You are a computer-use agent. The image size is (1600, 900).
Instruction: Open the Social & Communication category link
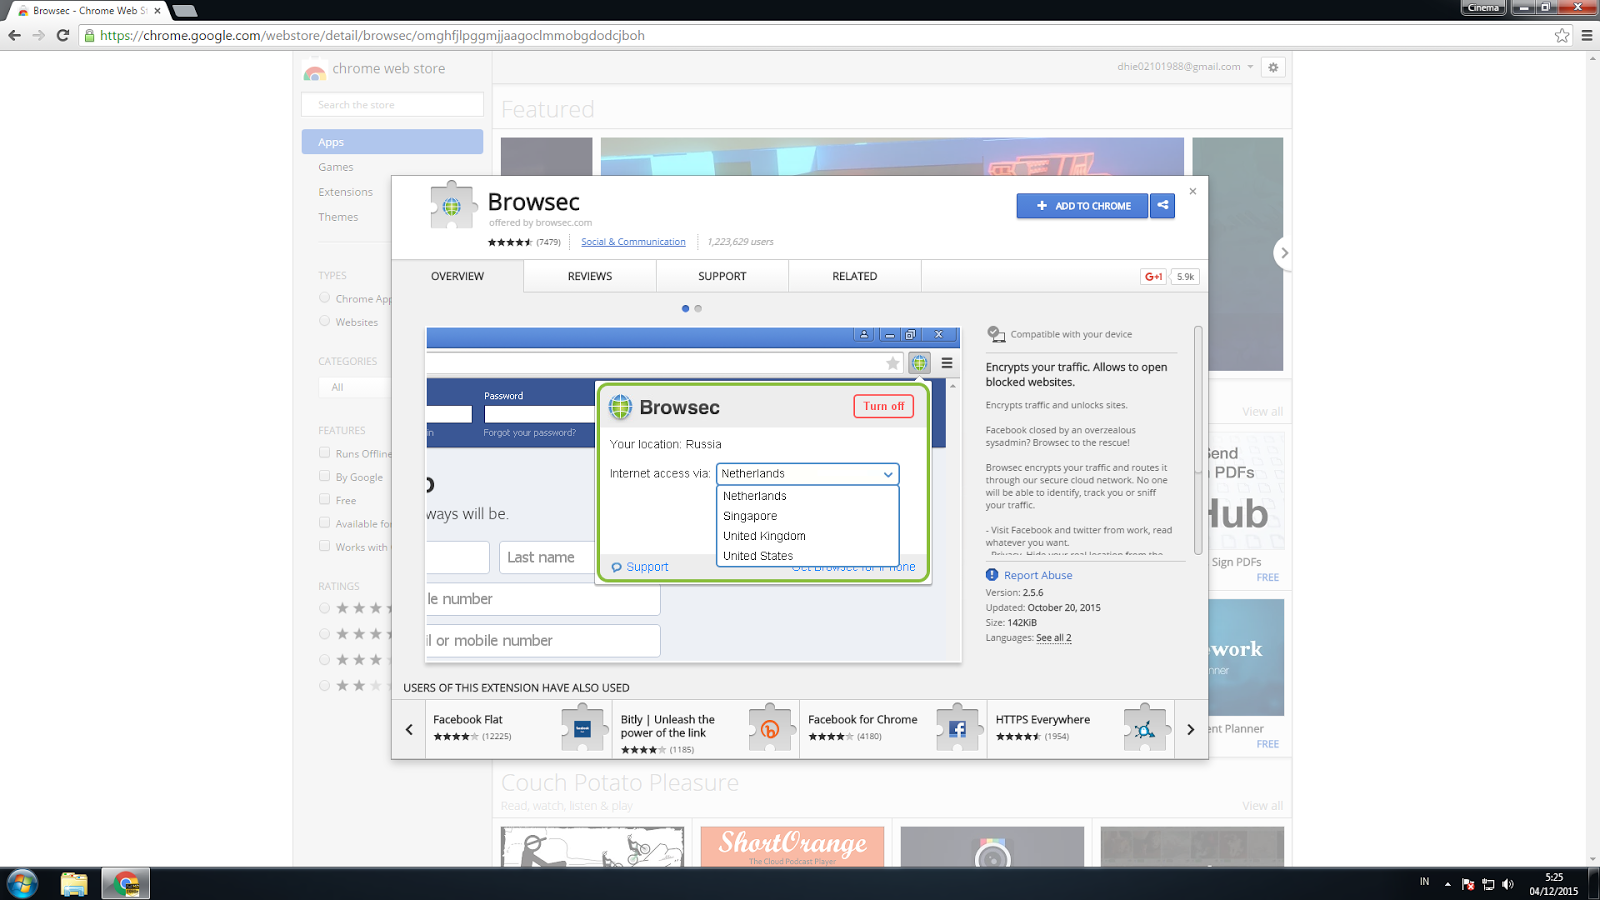coord(633,242)
